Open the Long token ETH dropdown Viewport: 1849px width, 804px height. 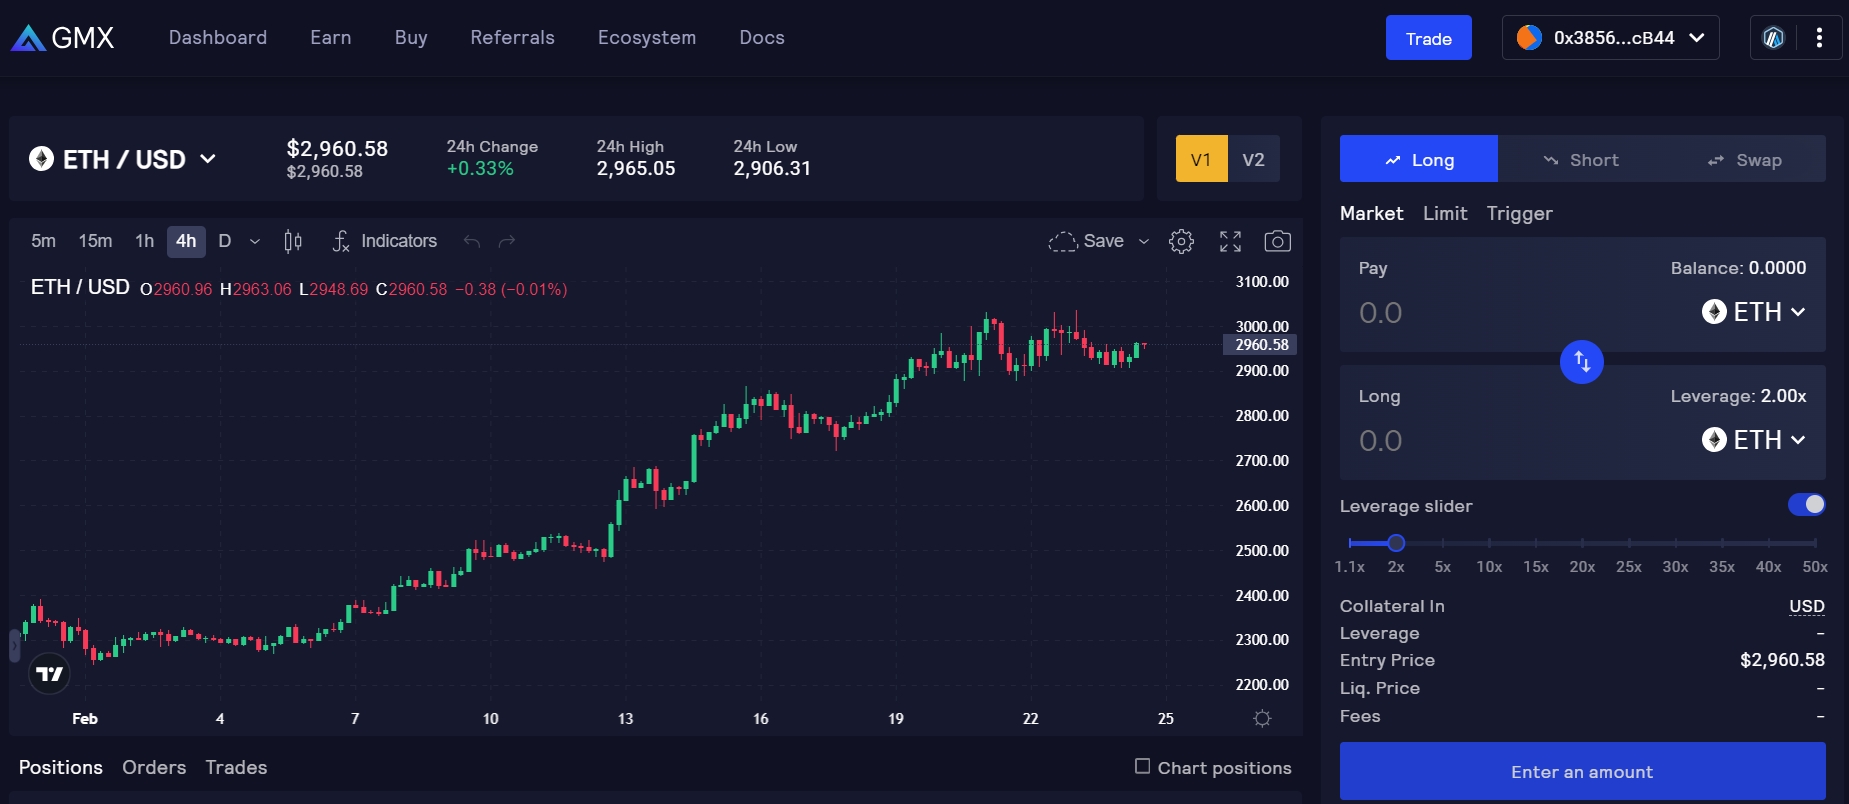[x=1754, y=440]
